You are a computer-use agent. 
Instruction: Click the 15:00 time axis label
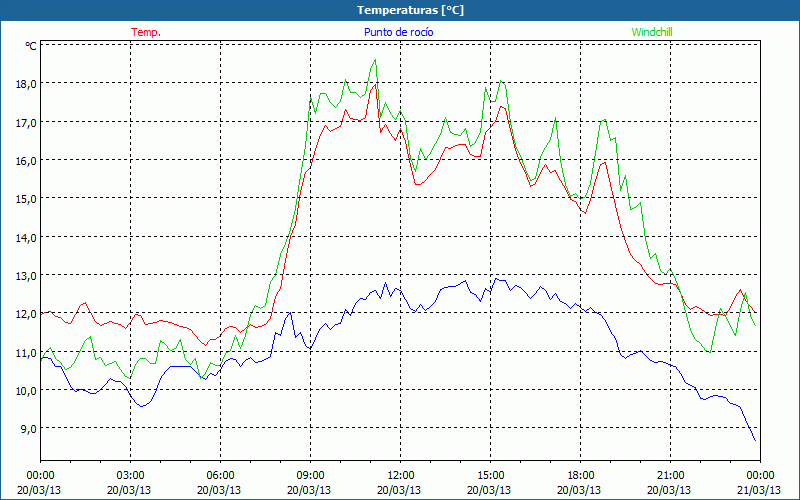(491, 476)
